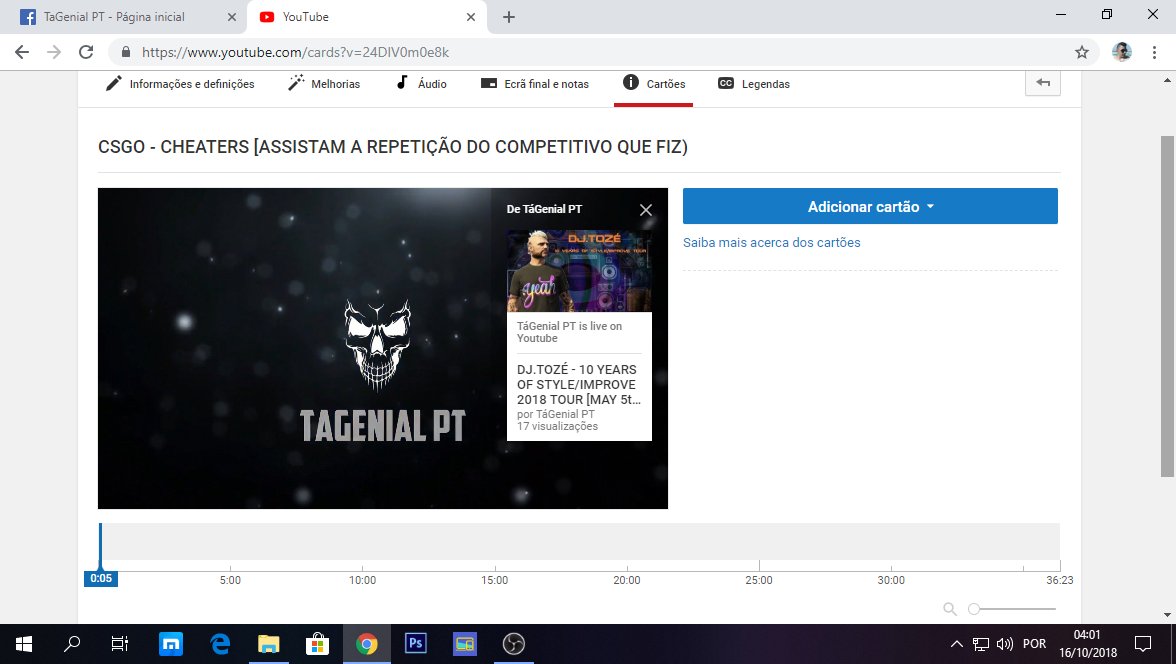Open a new browser tab
The height and width of the screenshot is (664, 1176).
pyautogui.click(x=508, y=17)
